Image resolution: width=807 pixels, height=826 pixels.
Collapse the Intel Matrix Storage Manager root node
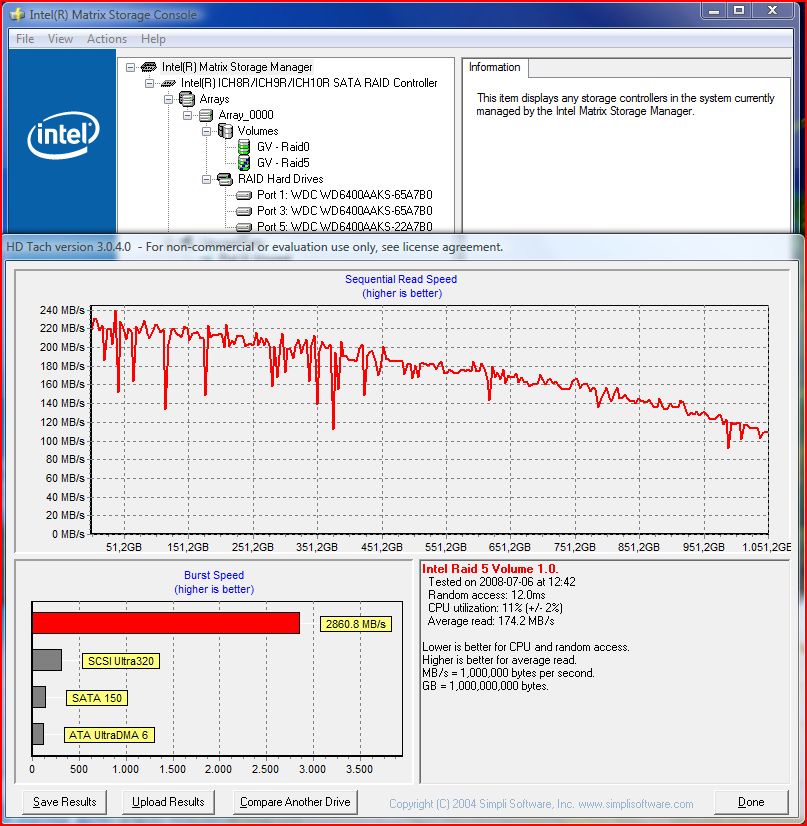click(x=130, y=67)
